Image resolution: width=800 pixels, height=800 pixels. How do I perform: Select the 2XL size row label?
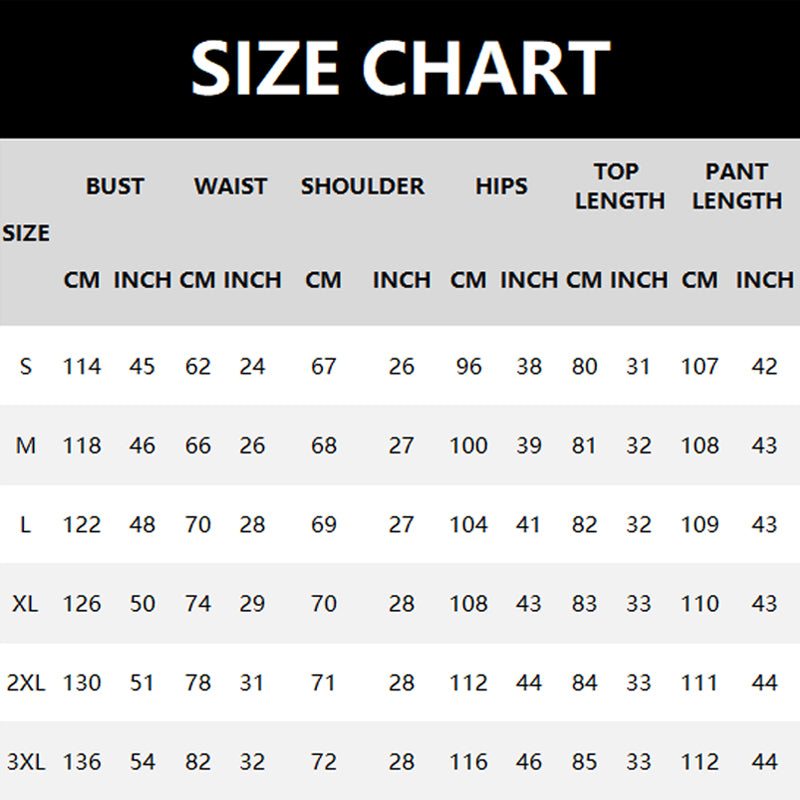pyautogui.click(x=26, y=683)
